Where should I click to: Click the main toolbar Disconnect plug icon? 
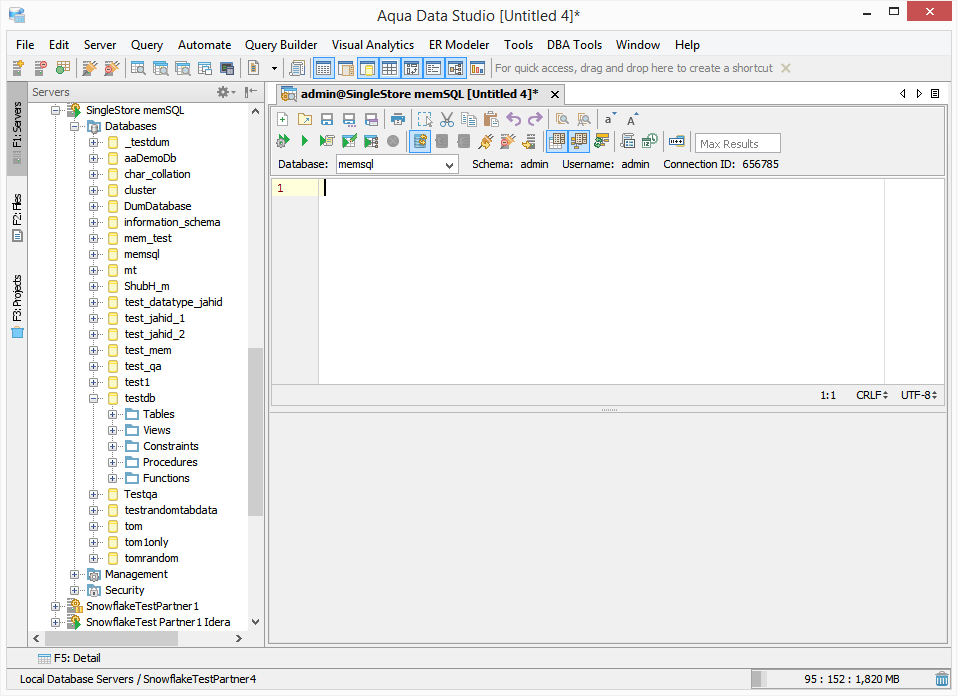(112, 68)
